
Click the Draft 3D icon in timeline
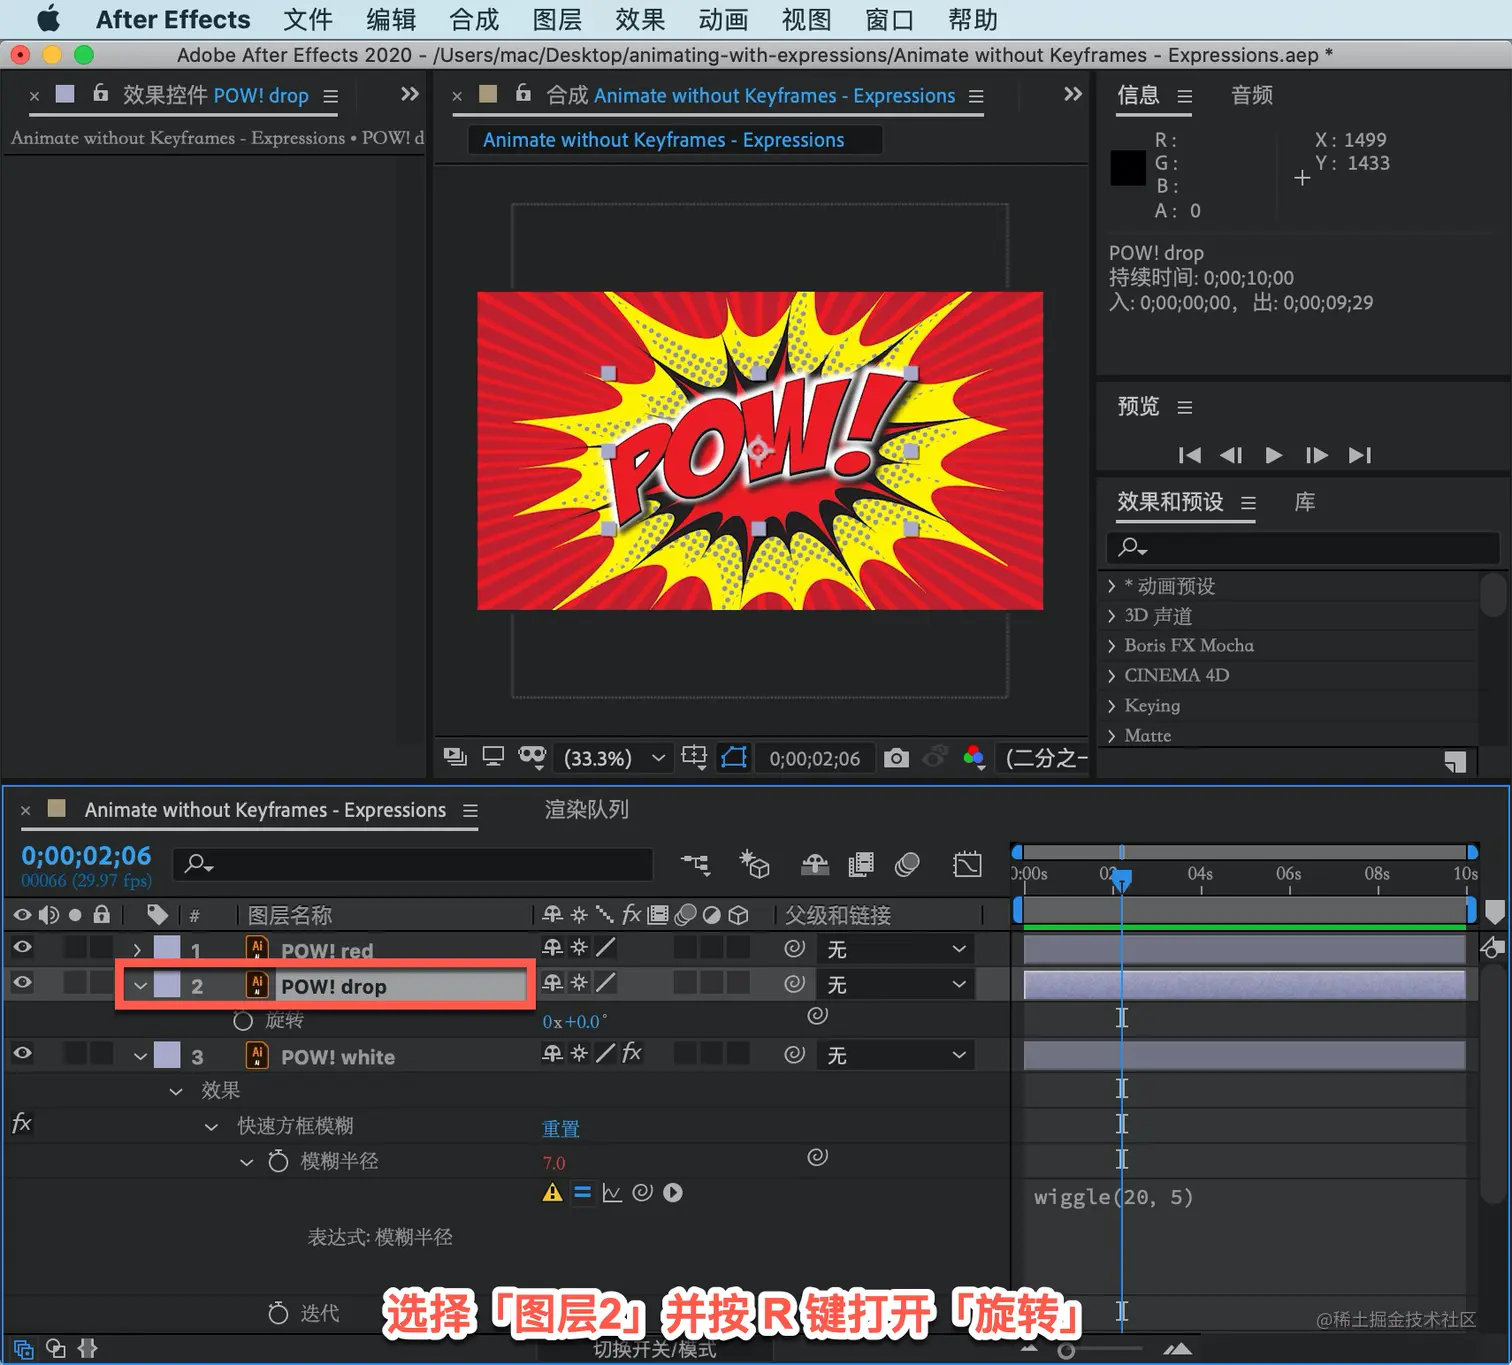[754, 864]
